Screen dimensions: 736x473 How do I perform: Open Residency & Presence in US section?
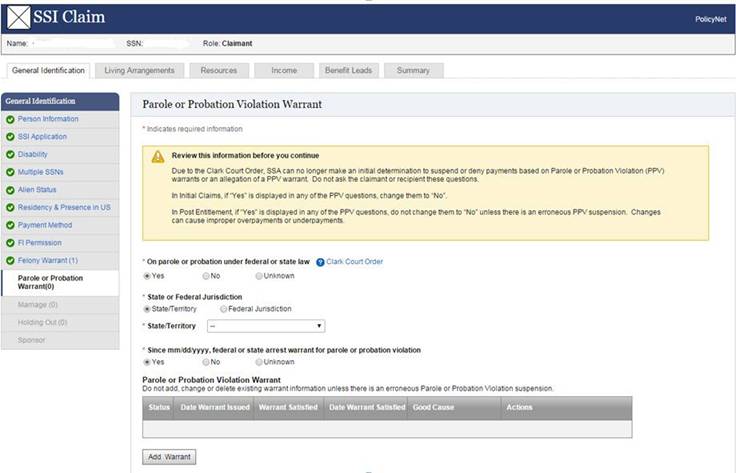[x=63, y=207]
